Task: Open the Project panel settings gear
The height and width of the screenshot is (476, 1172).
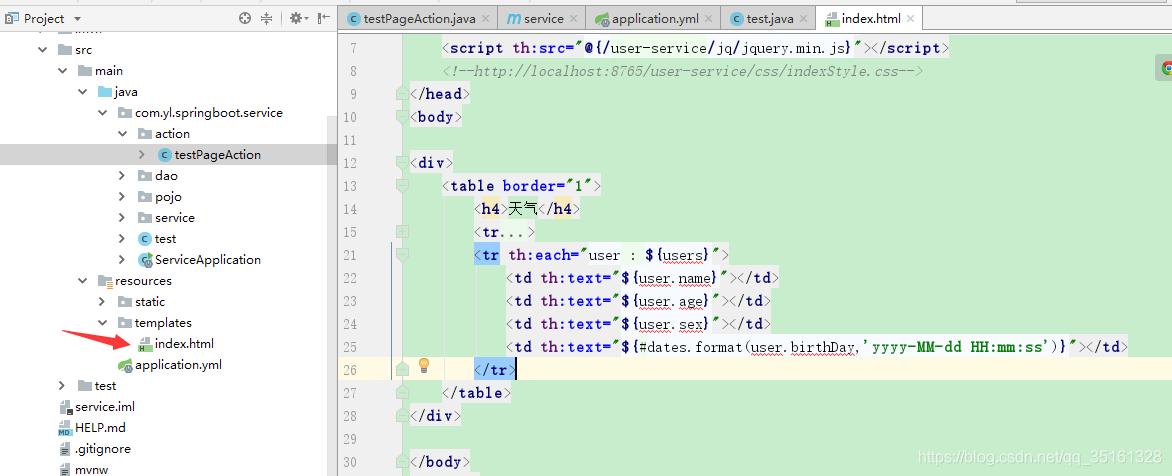Action: 296,18
